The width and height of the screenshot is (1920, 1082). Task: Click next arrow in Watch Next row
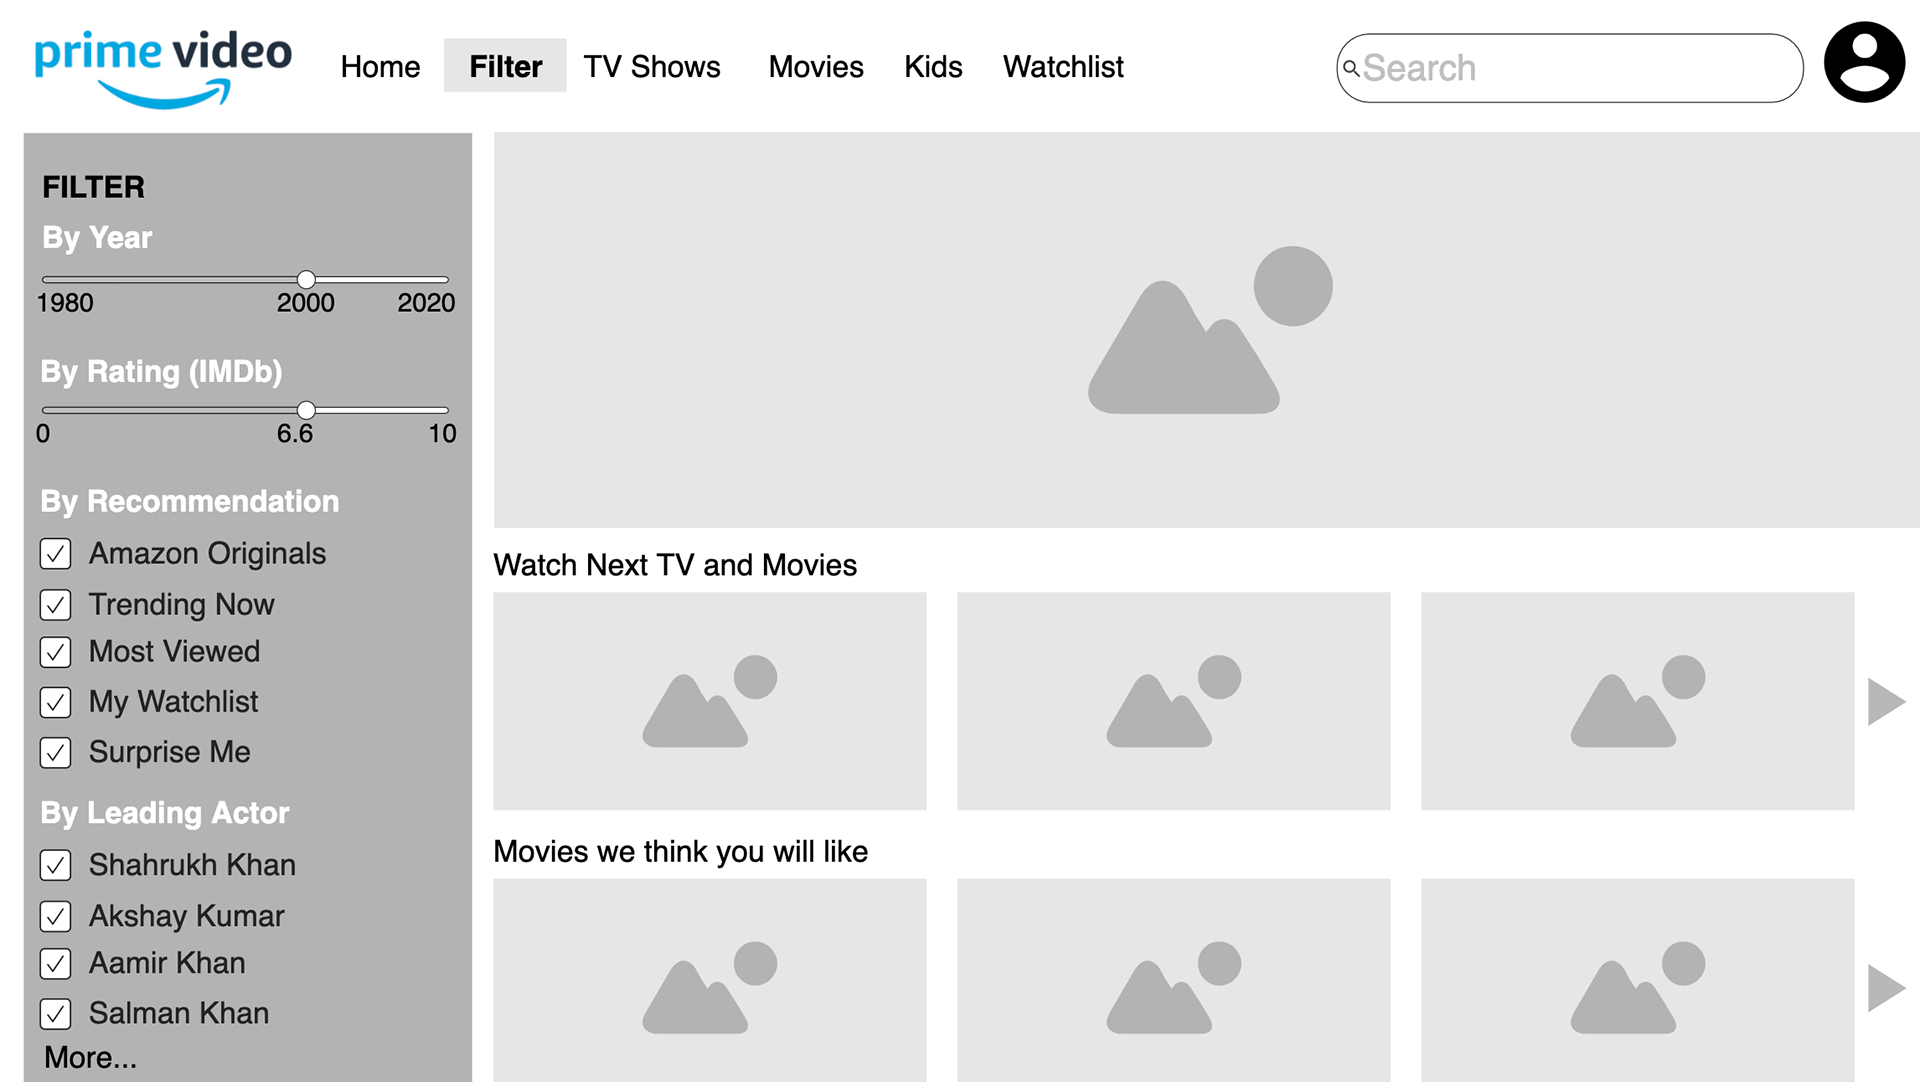coord(1885,701)
